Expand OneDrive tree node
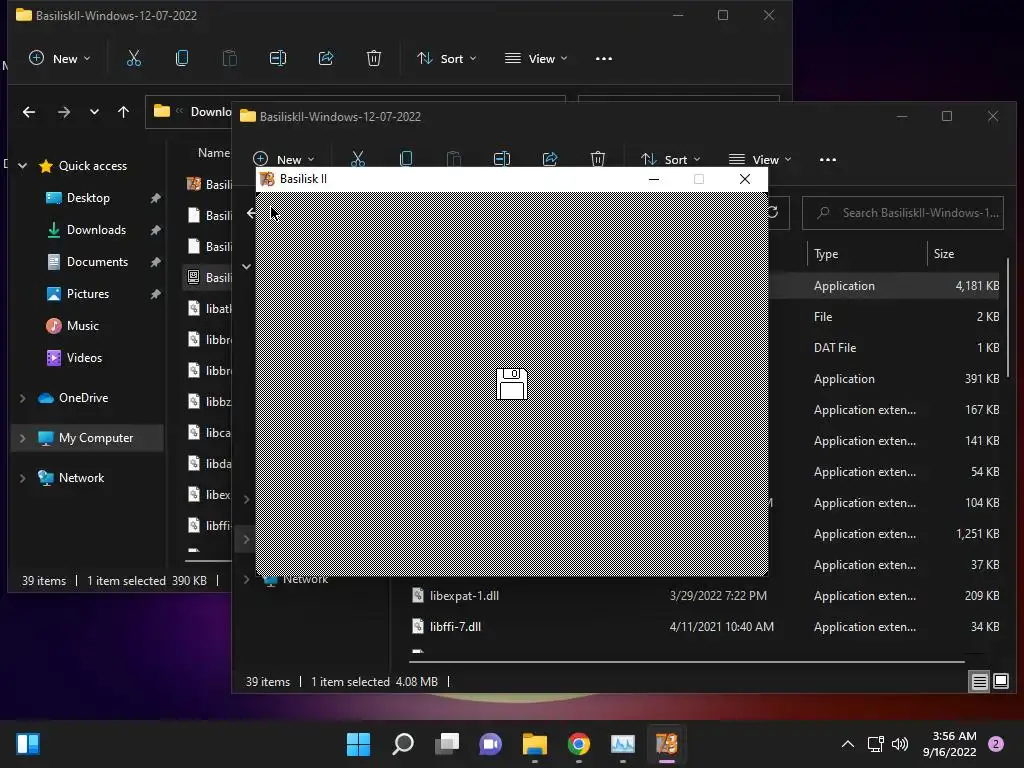Viewport: 1024px width, 768px height. click(x=23, y=398)
